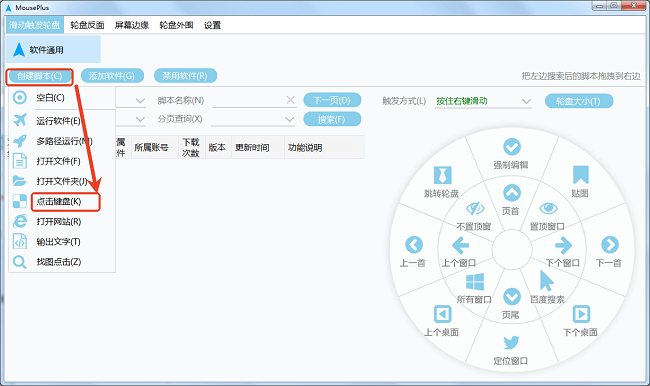650x386 pixels.
Task: Click the 版本 column header
Action: (218, 147)
